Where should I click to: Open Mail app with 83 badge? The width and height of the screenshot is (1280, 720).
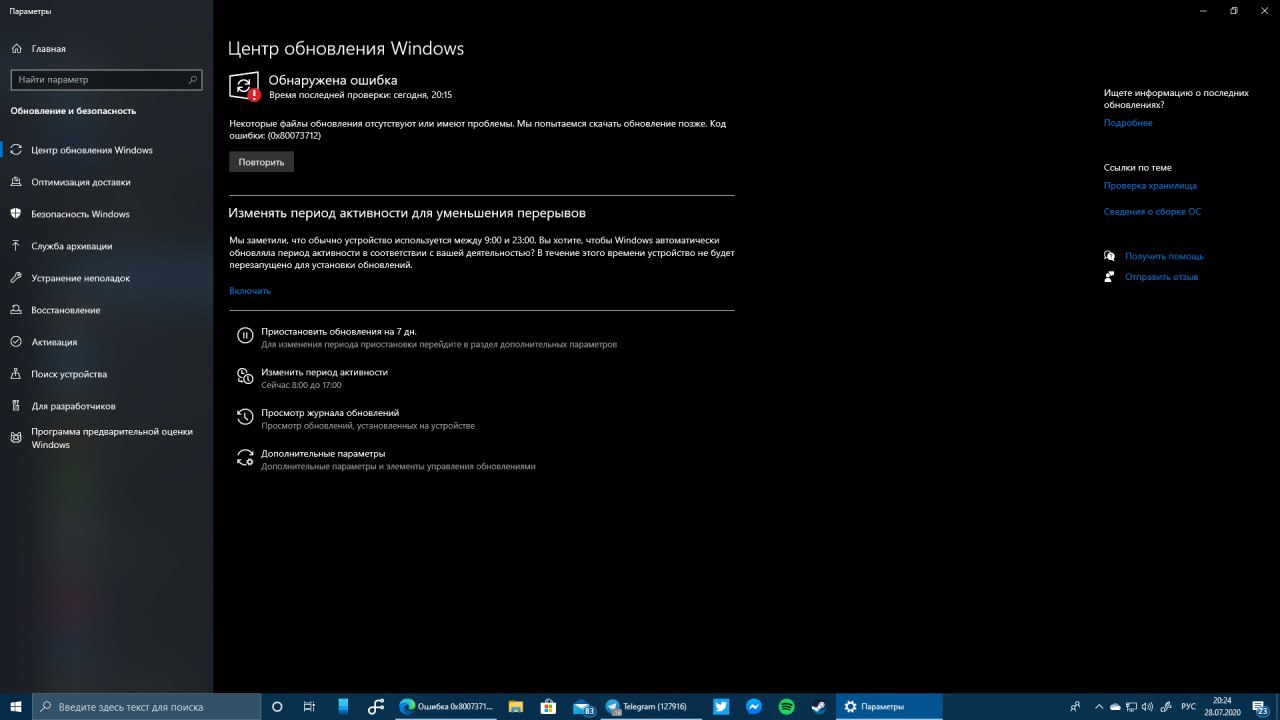583,706
